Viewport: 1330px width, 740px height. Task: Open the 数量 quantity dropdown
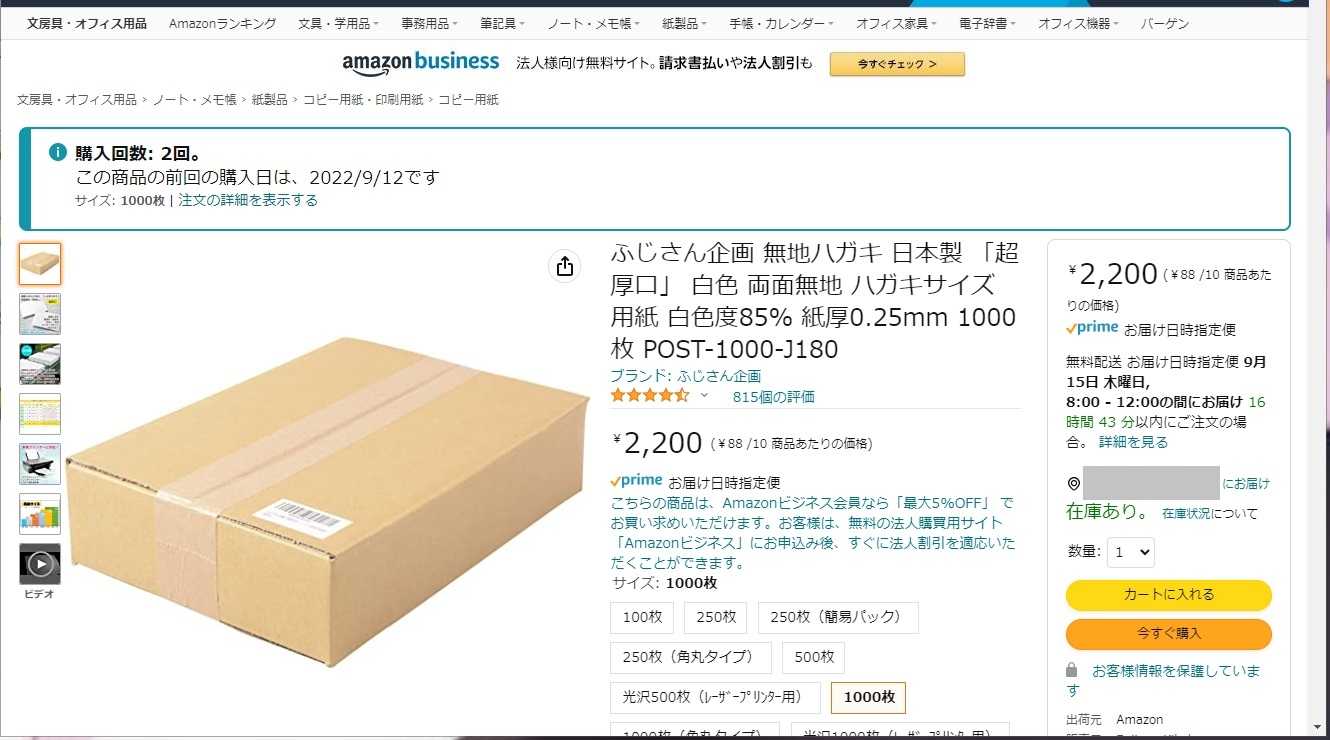click(x=1131, y=552)
